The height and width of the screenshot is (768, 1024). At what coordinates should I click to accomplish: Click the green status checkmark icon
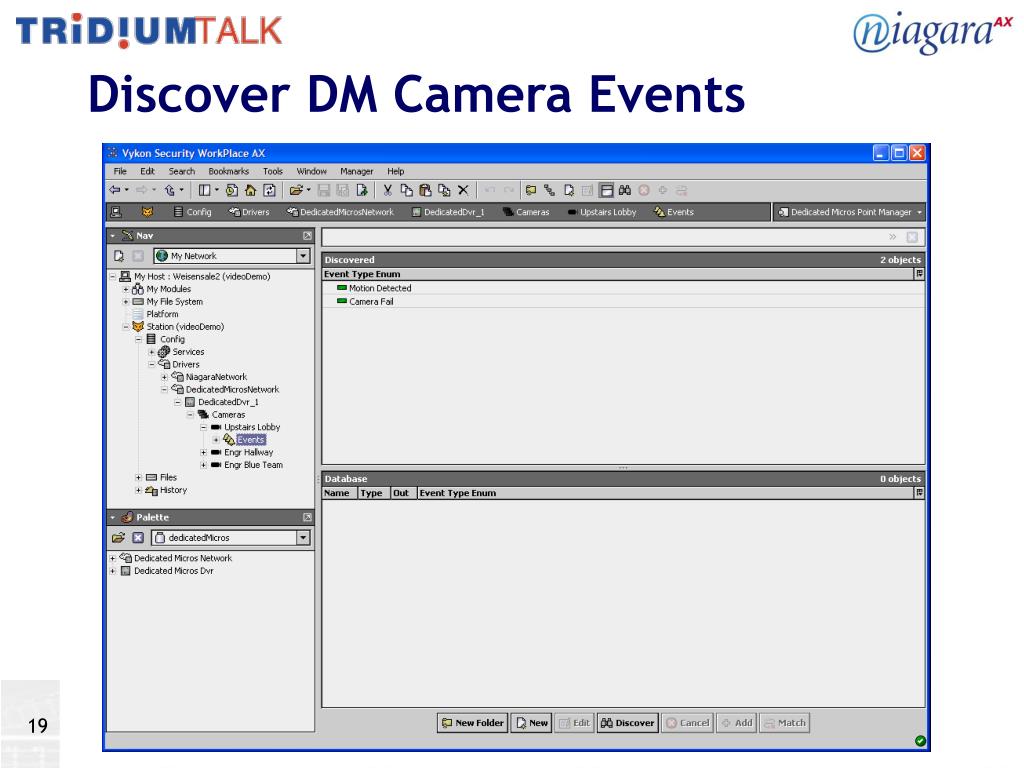[x=920, y=741]
